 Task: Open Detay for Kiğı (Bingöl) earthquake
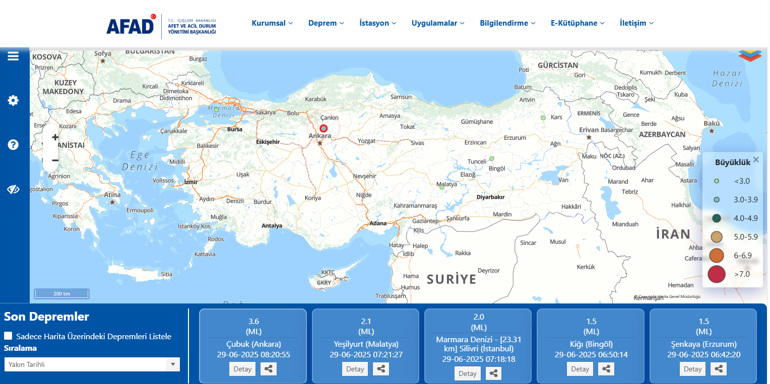tap(580, 369)
